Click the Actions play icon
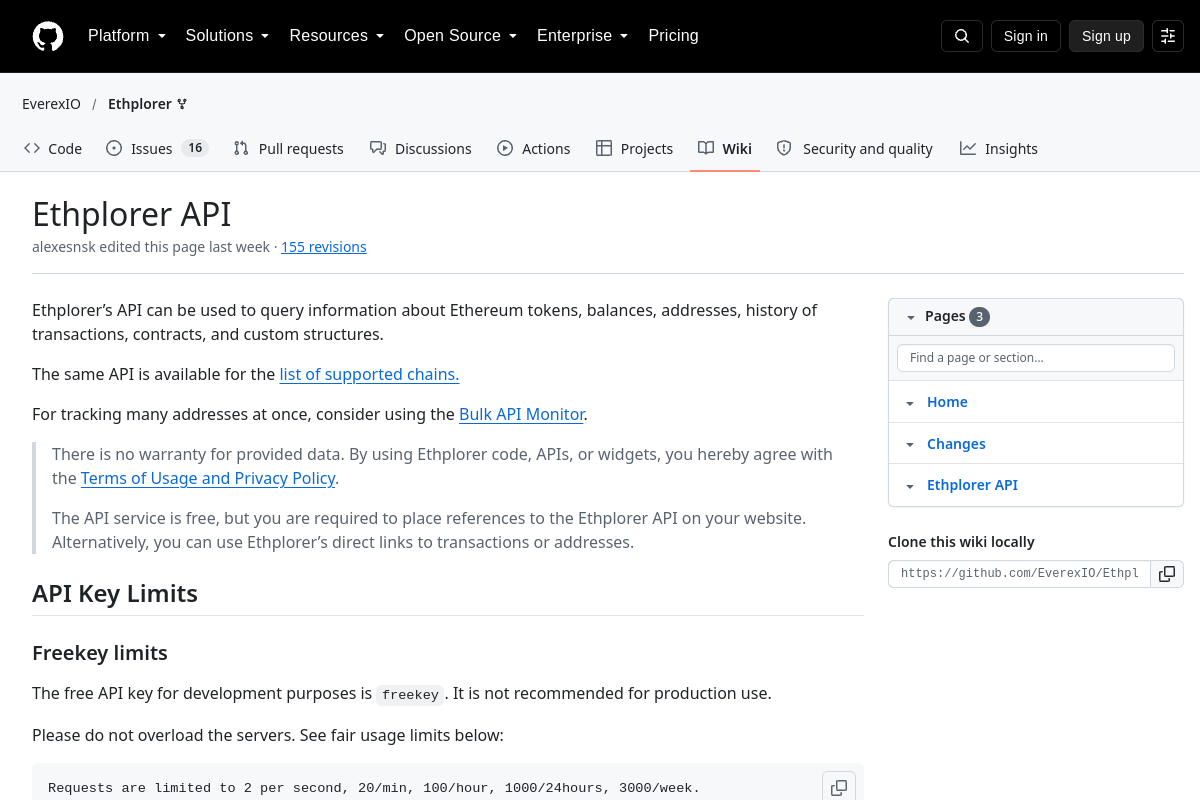This screenshot has height=800, width=1200. coord(505,148)
